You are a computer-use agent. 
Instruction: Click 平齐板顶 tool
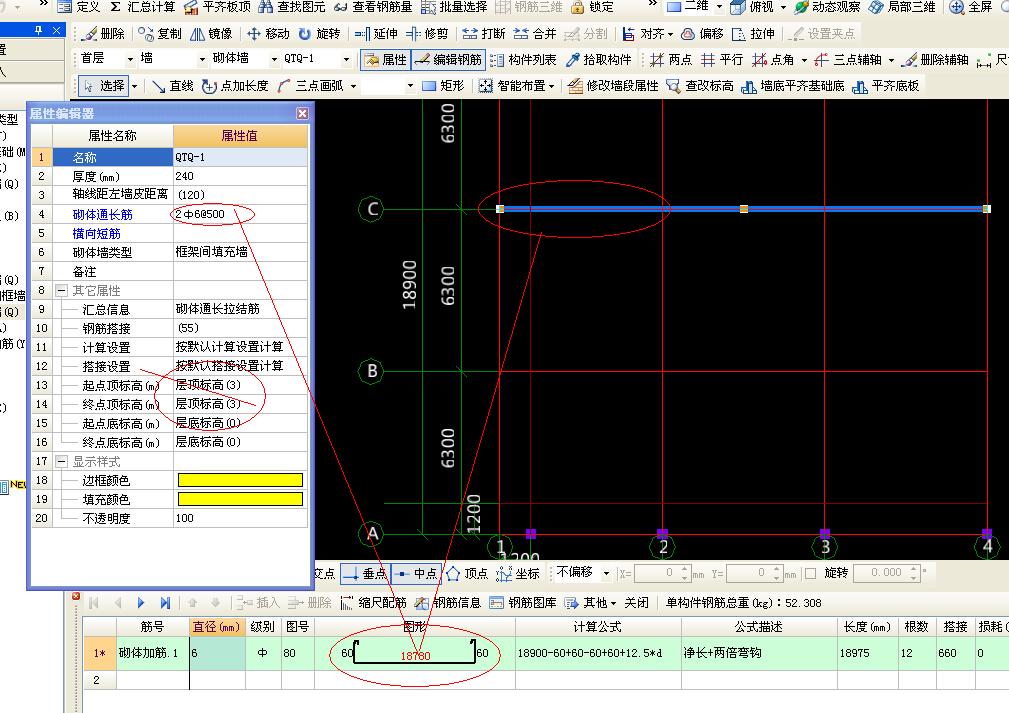pyautogui.click(x=218, y=7)
